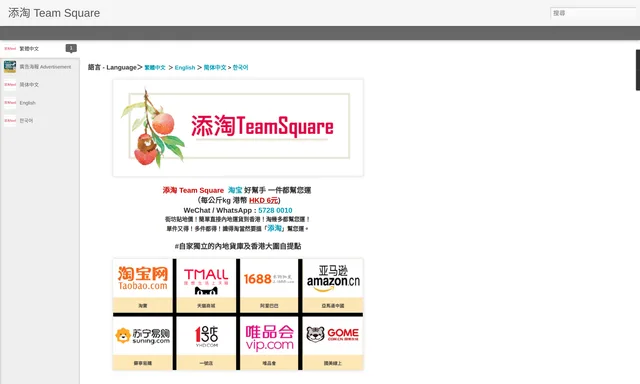
Task: Click the blue 「添淘」 text link
Action: (274, 228)
